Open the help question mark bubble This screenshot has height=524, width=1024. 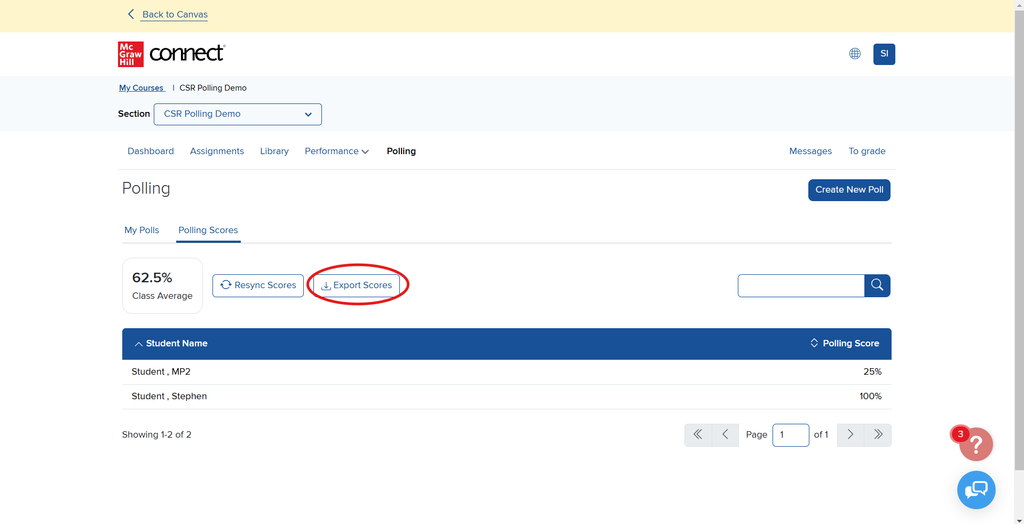pos(976,444)
